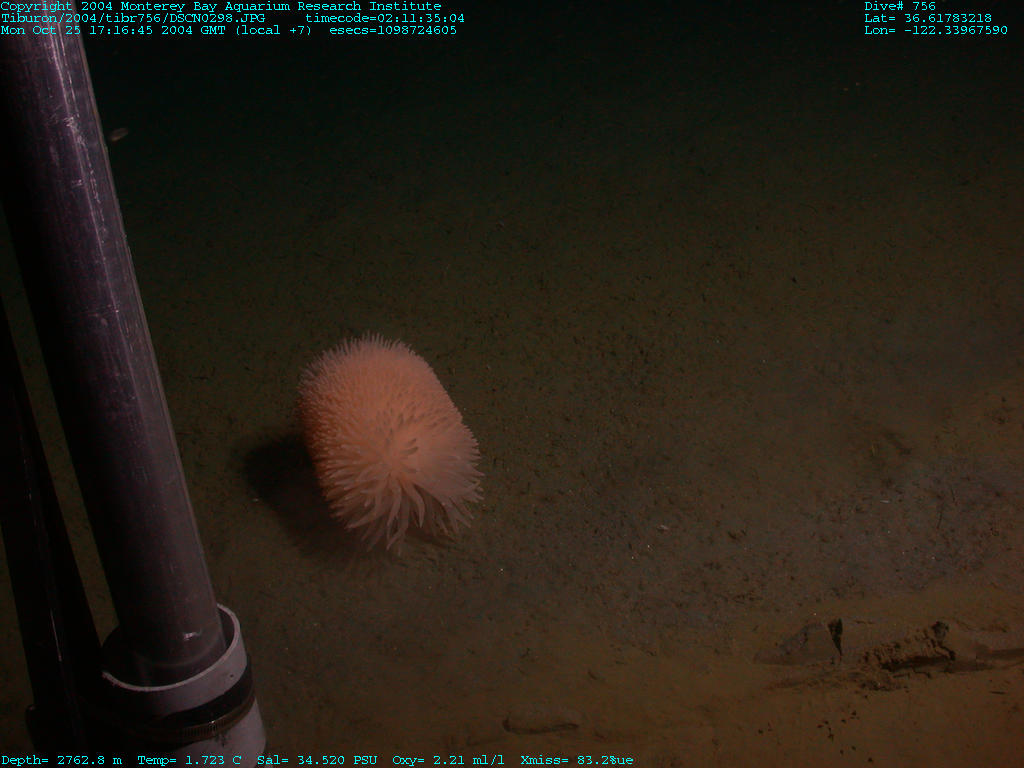Select the file path 'Tiburon/2004/tibr756/DSCN0298.JPG'
Screen dimensions: 1024x768
click(133, 18)
